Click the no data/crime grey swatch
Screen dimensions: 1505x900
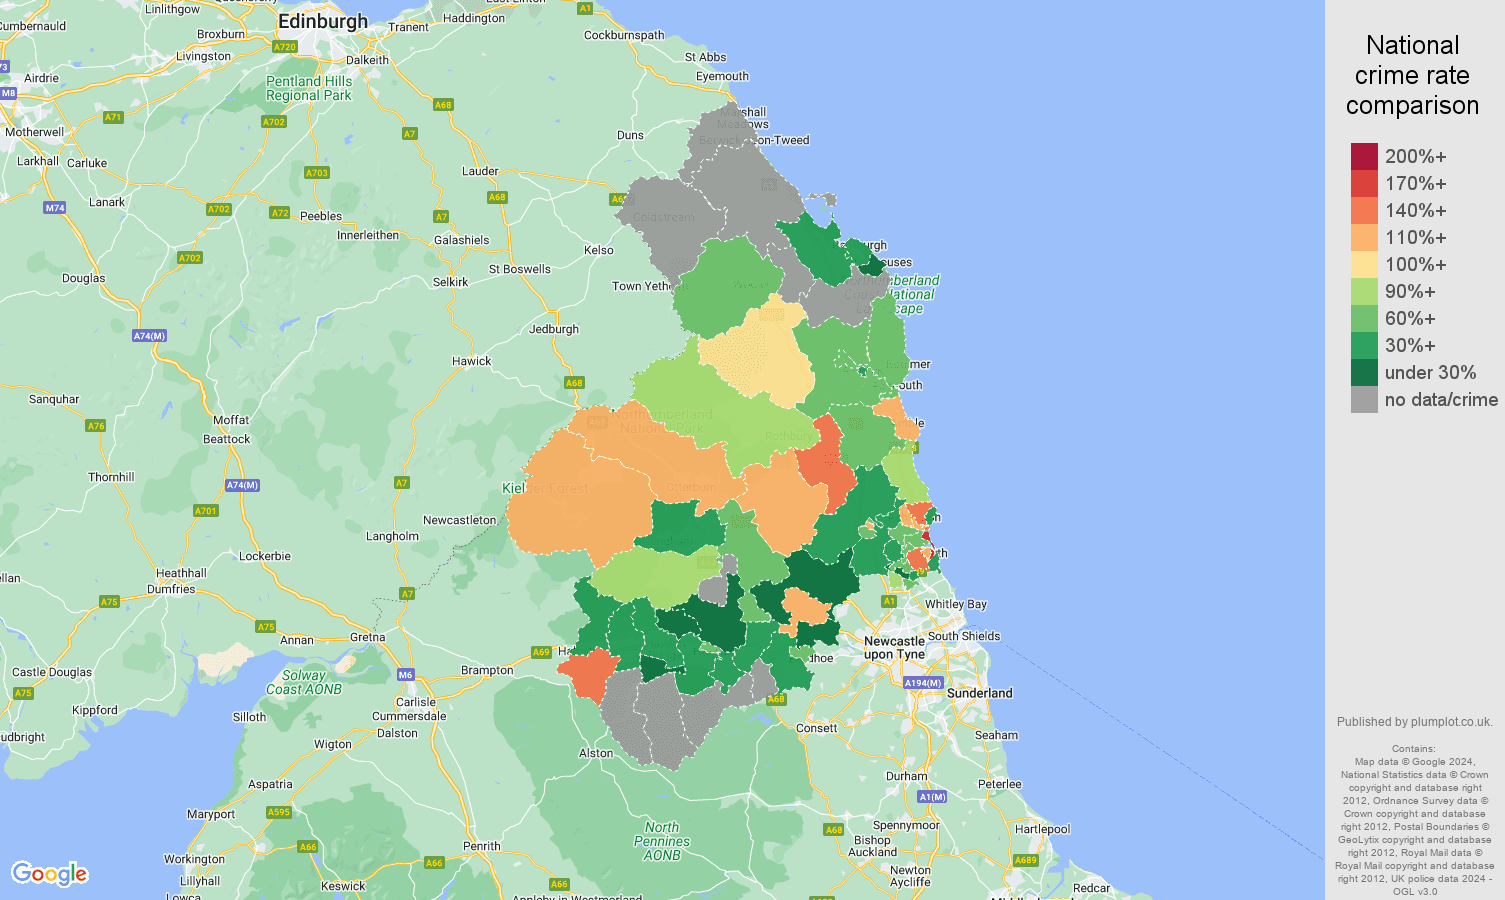(1364, 399)
